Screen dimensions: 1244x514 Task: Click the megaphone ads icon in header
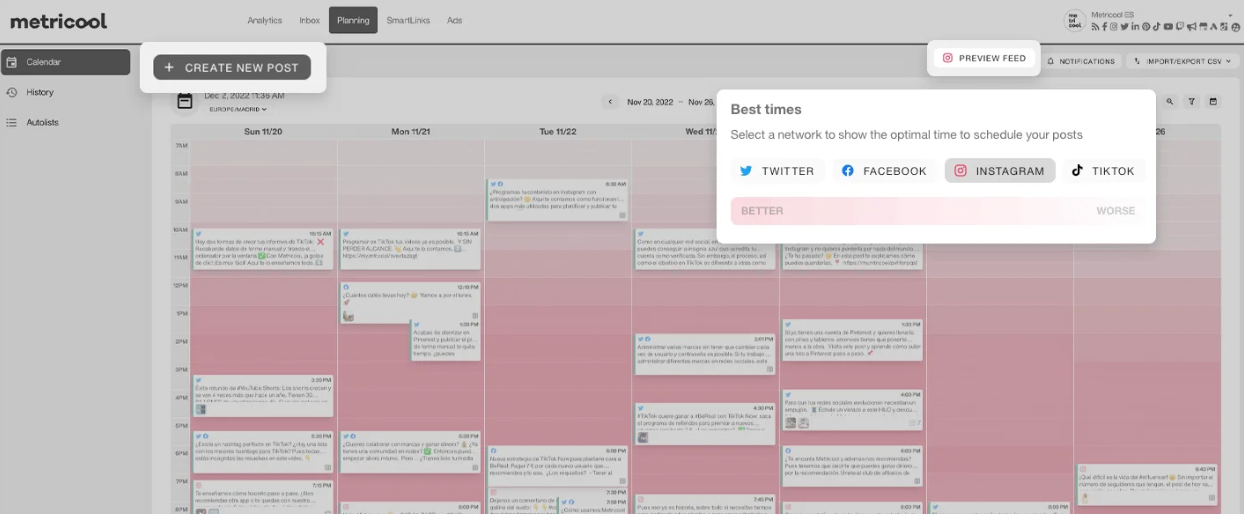click(1192, 26)
